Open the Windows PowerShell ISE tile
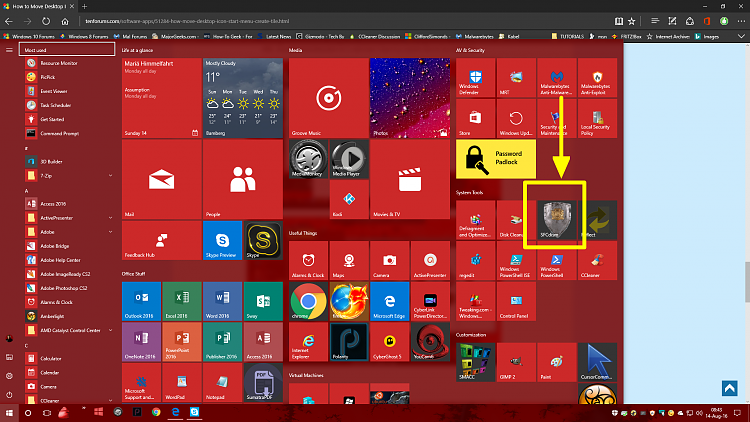750x422 pixels. click(x=516, y=260)
